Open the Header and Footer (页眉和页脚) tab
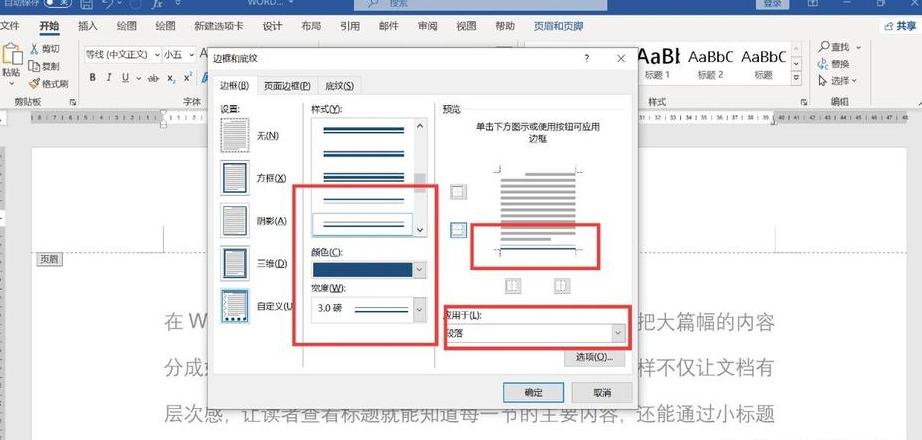 (x=558, y=26)
